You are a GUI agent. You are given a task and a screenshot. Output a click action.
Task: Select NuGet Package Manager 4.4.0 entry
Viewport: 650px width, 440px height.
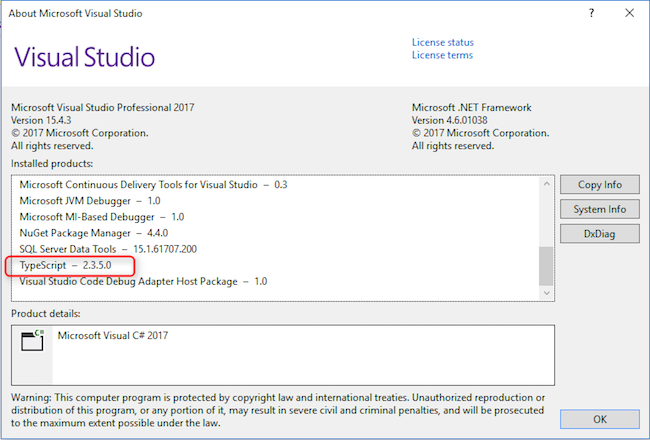click(x=94, y=233)
